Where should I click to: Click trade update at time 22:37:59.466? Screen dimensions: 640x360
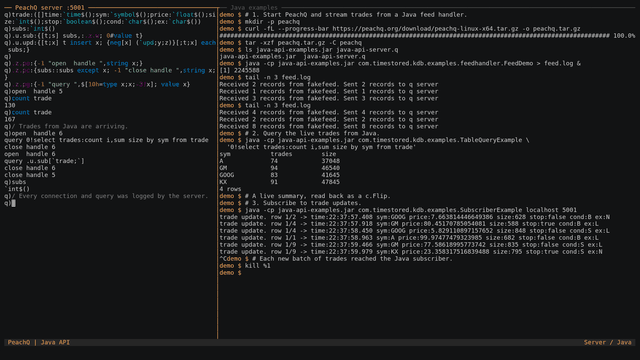pos(411,244)
